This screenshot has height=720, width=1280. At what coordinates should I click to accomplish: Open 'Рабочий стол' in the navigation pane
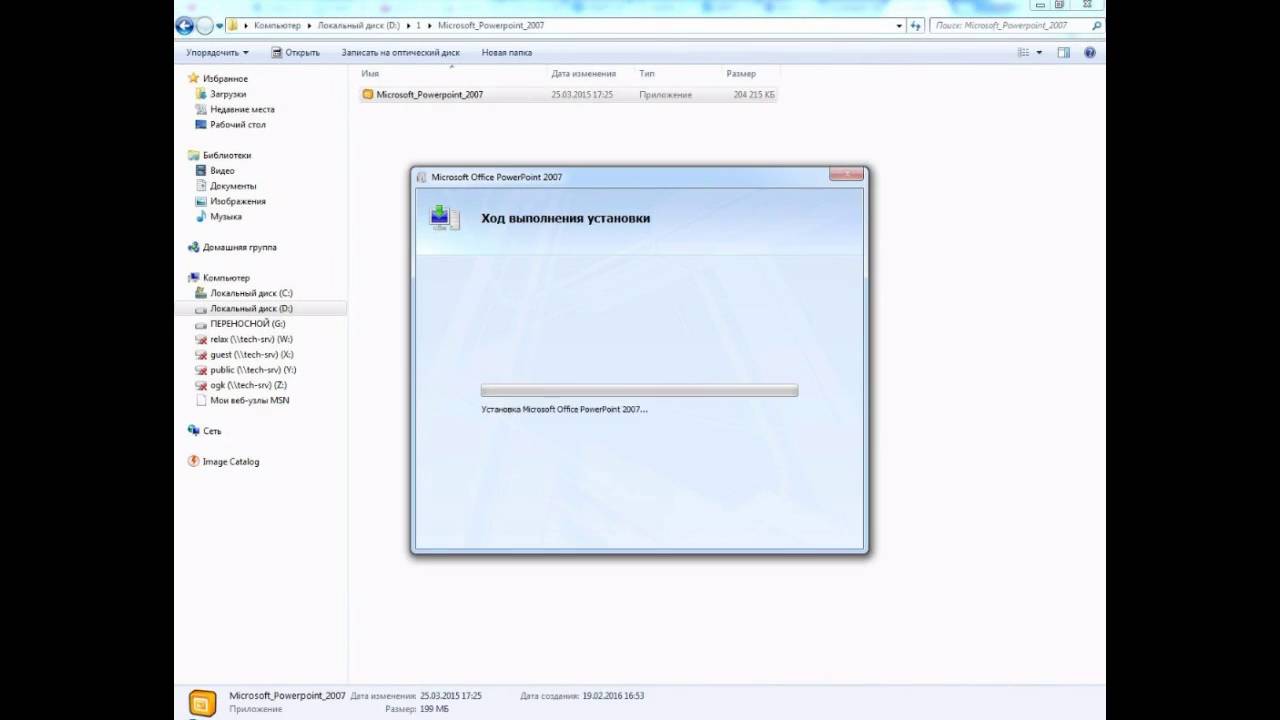238,125
